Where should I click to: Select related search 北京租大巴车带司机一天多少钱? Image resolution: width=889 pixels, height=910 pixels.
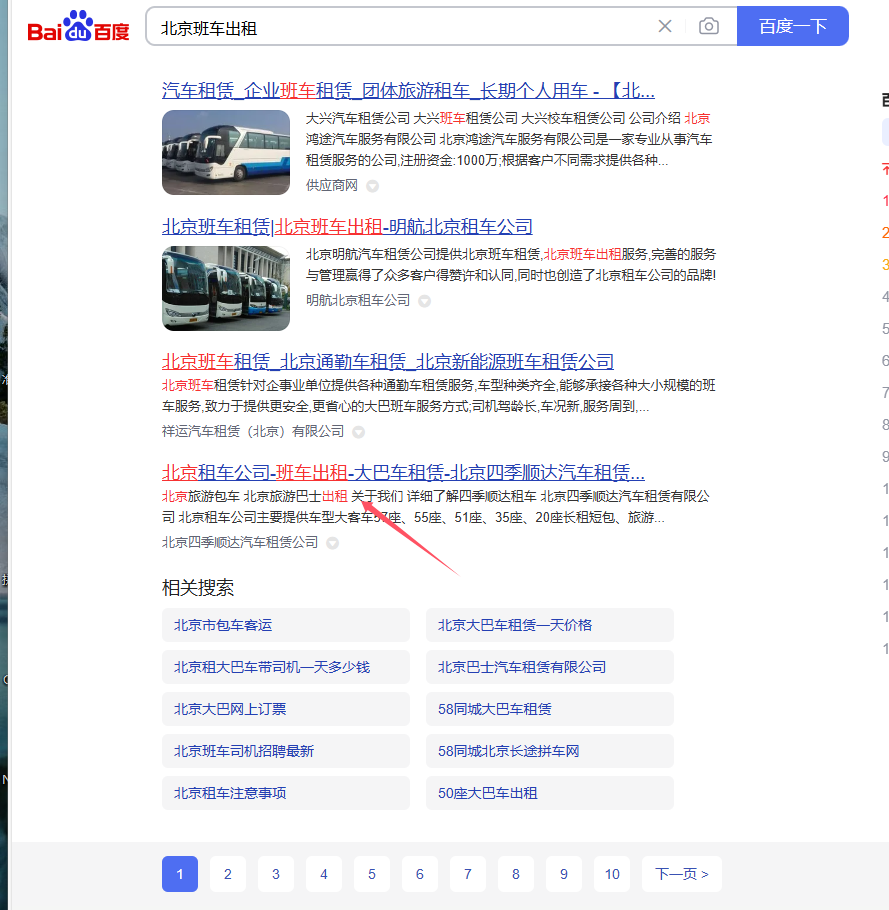[x=286, y=667]
